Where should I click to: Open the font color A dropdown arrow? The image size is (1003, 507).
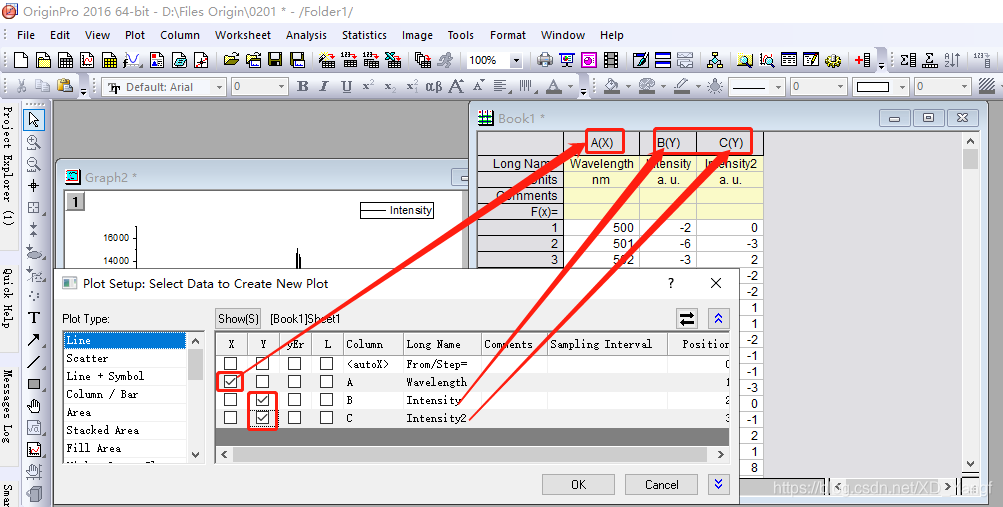(x=571, y=87)
